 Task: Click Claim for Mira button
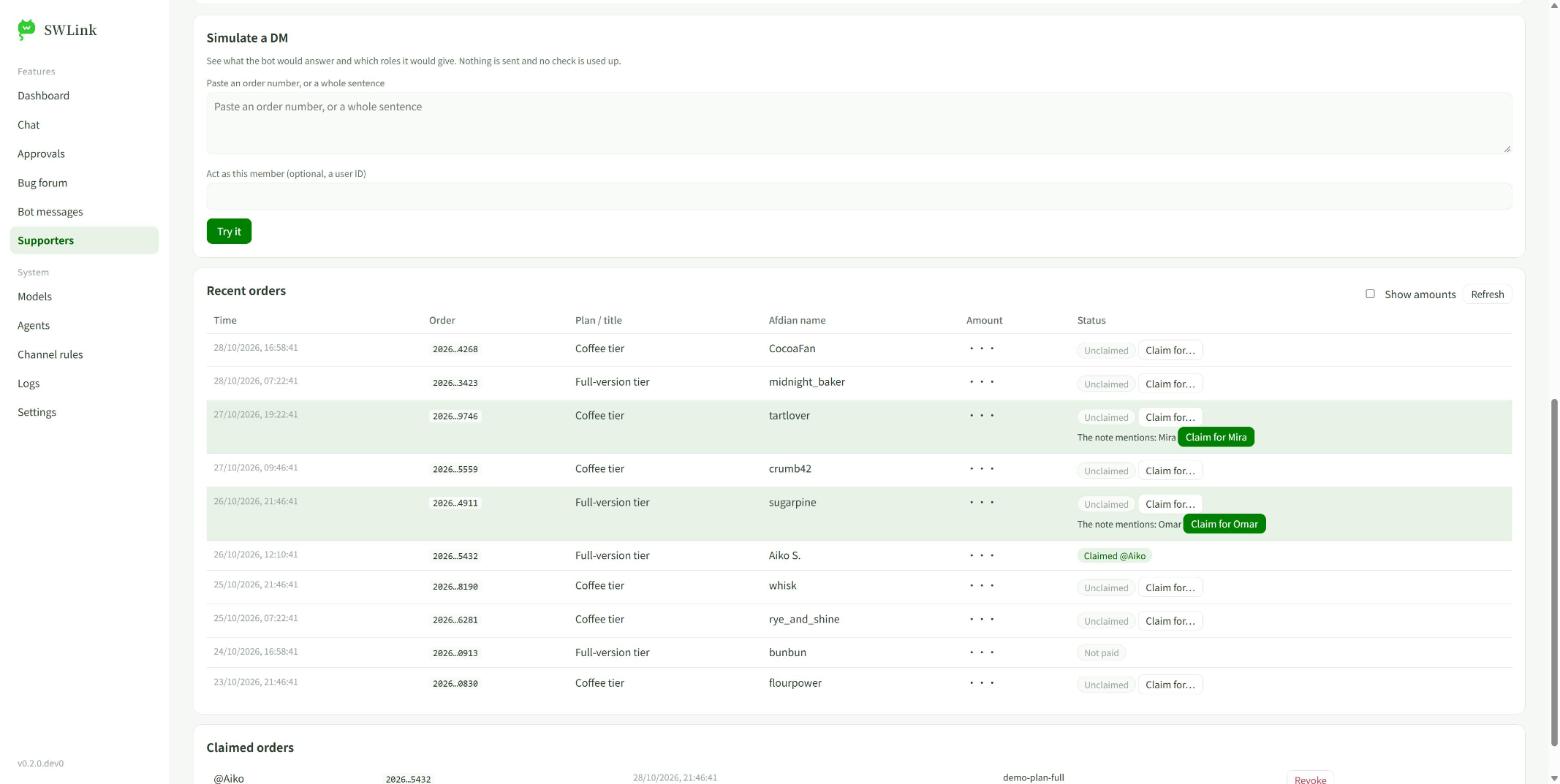[x=1216, y=437]
